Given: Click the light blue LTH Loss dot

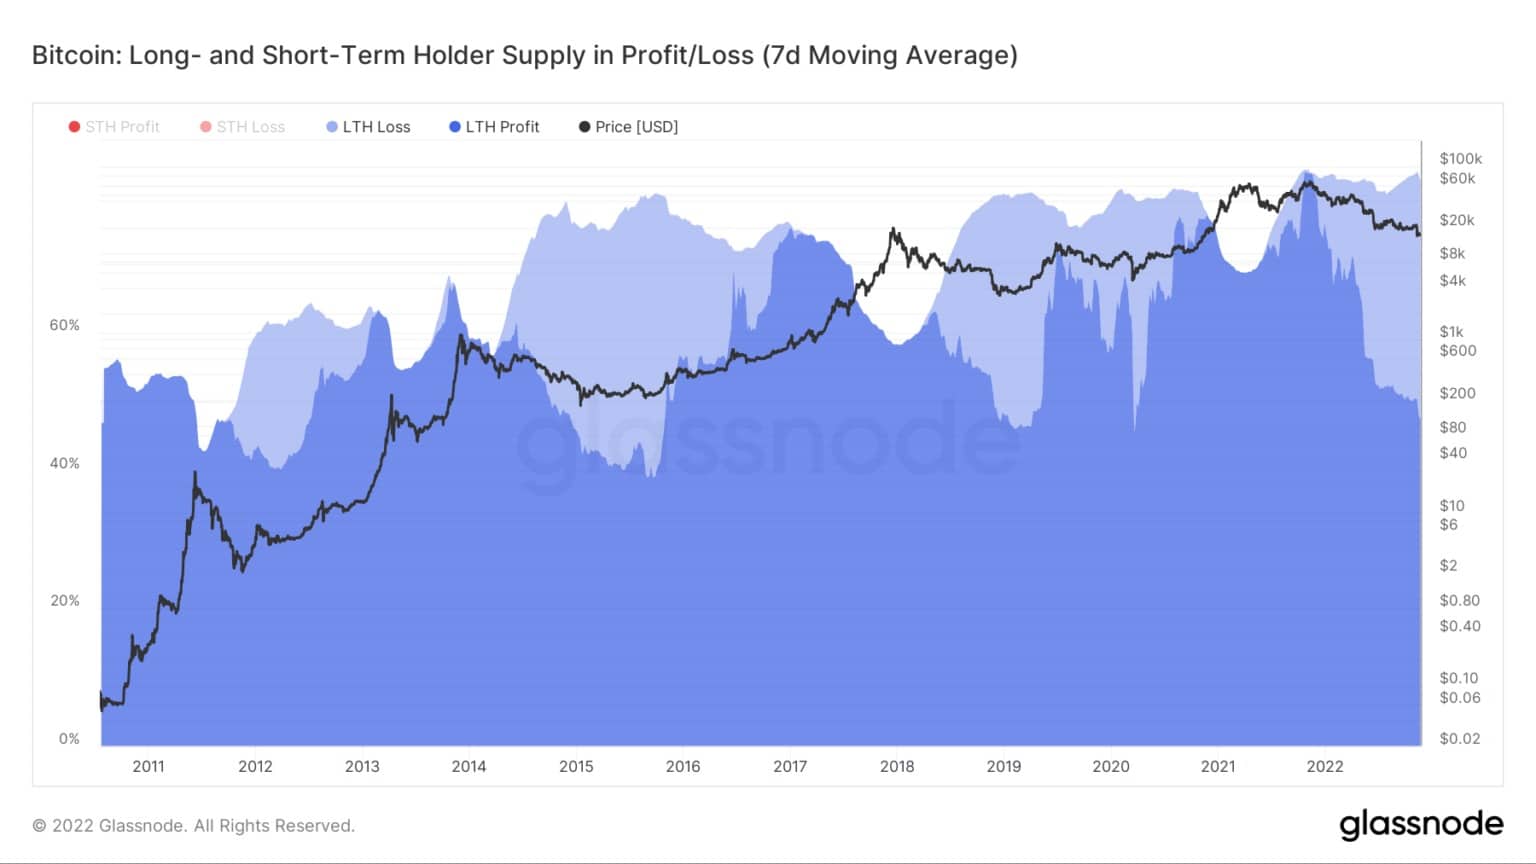Looking at the screenshot, I should point(332,127).
